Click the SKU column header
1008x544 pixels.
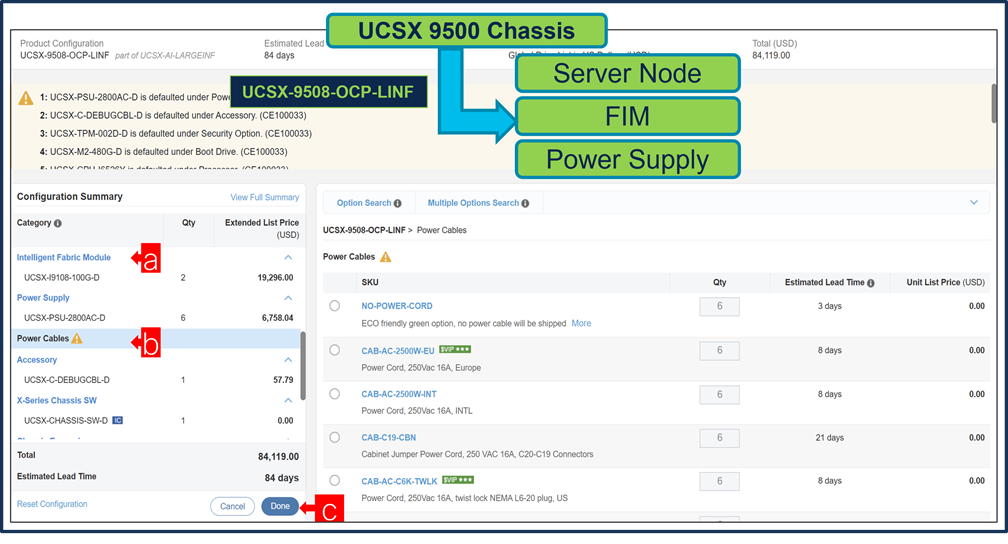(370, 282)
